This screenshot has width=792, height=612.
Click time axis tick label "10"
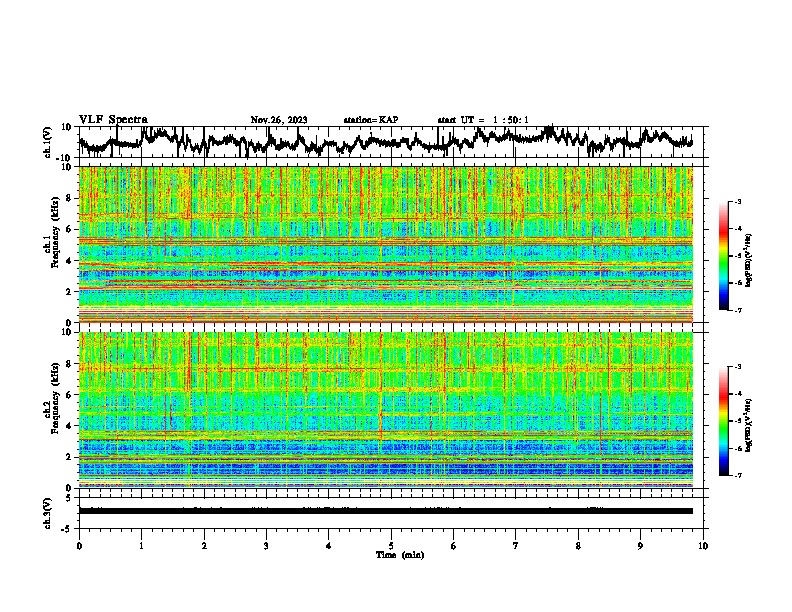tap(703, 546)
